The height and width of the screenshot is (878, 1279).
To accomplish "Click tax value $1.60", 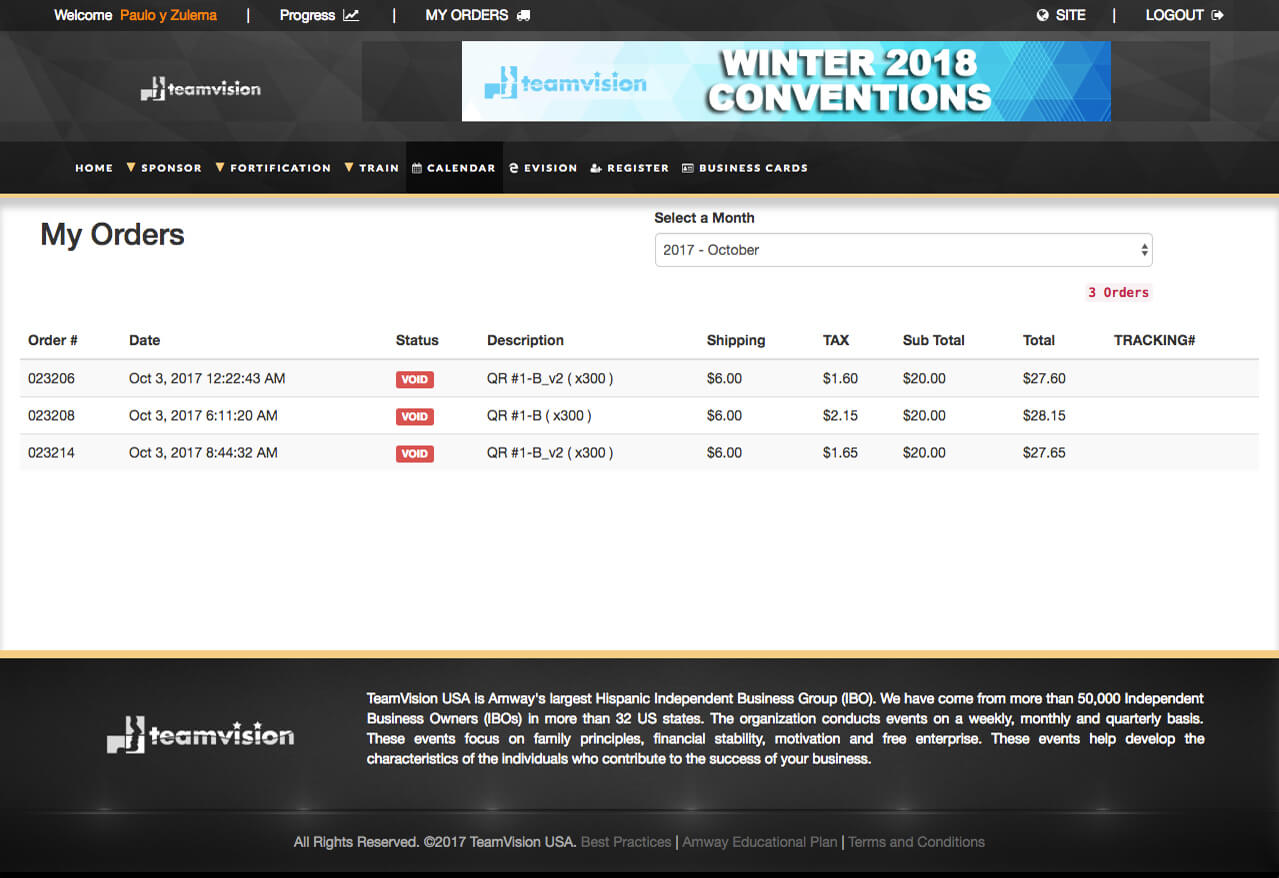I will 840,378.
